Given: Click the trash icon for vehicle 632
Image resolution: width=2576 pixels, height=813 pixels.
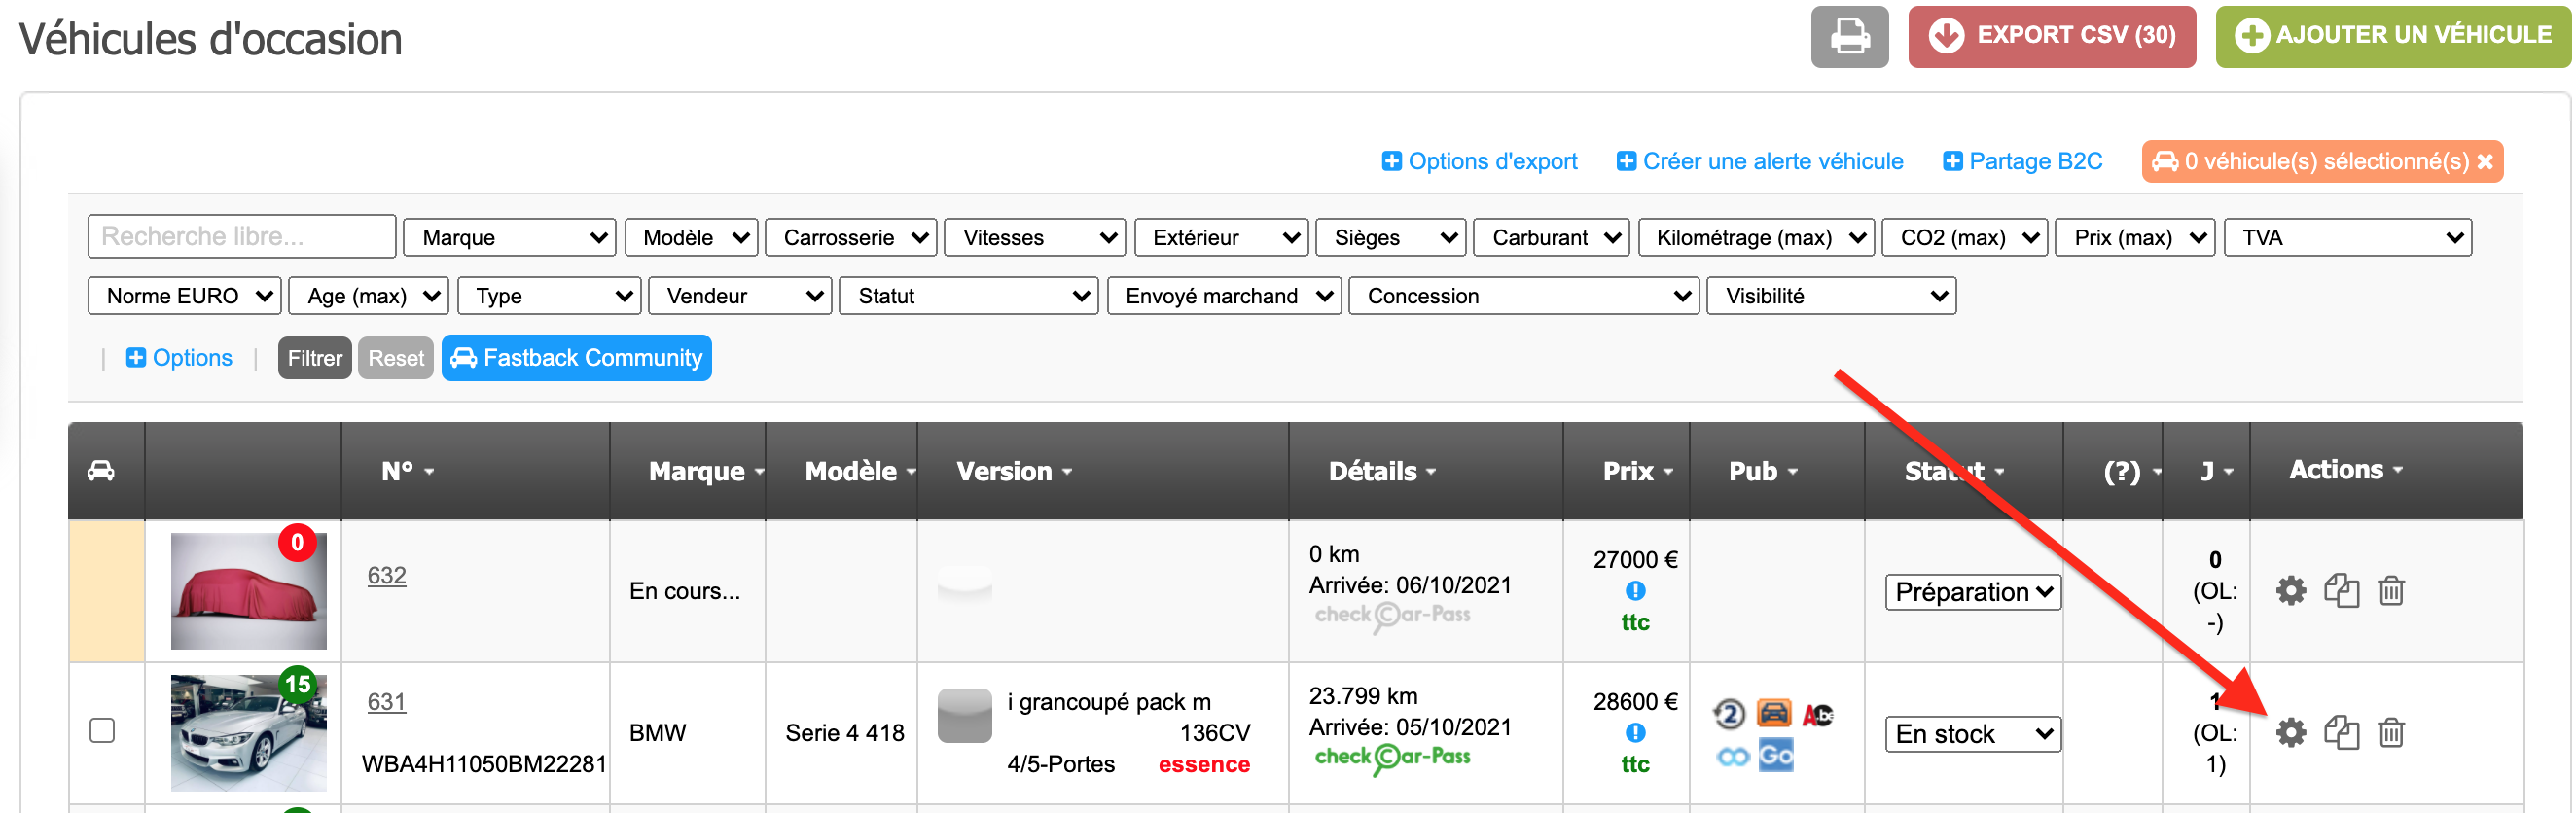Looking at the screenshot, I should [2391, 591].
